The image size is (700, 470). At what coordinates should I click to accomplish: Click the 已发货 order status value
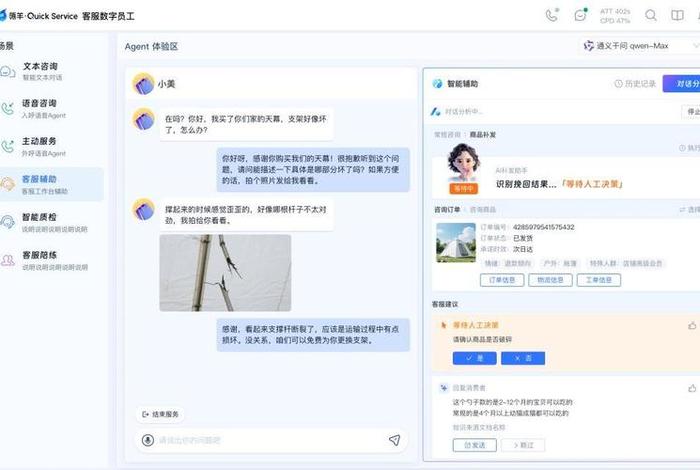[523, 238]
